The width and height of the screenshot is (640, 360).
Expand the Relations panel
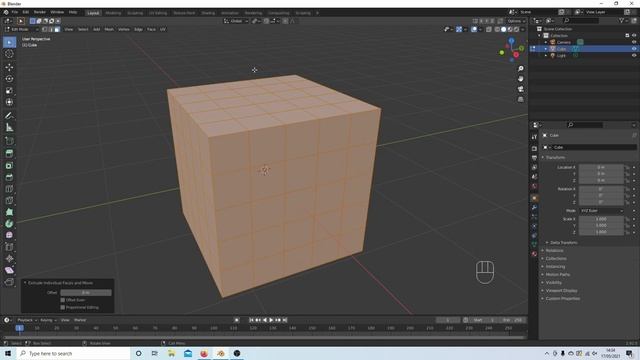554,250
